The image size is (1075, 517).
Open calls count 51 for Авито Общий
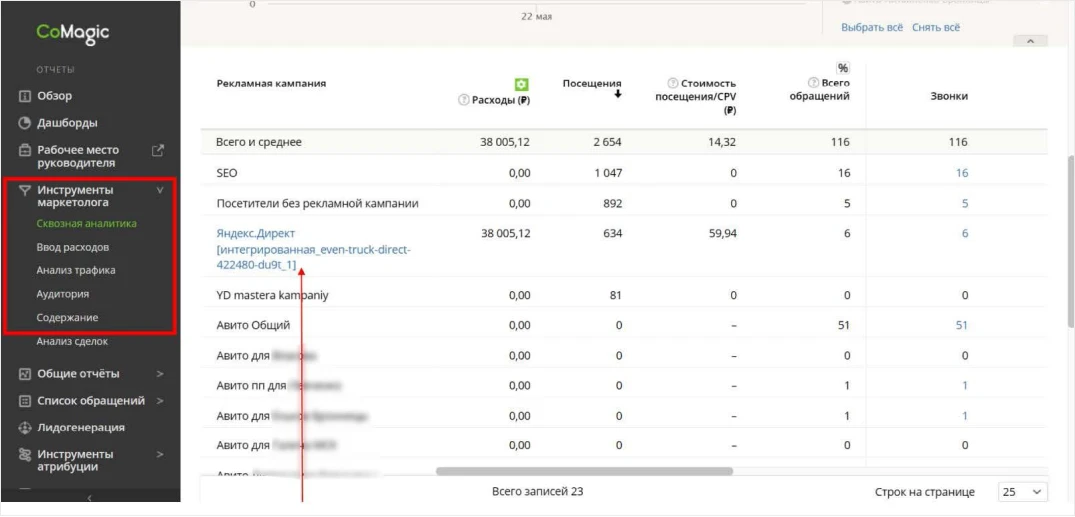coord(962,325)
